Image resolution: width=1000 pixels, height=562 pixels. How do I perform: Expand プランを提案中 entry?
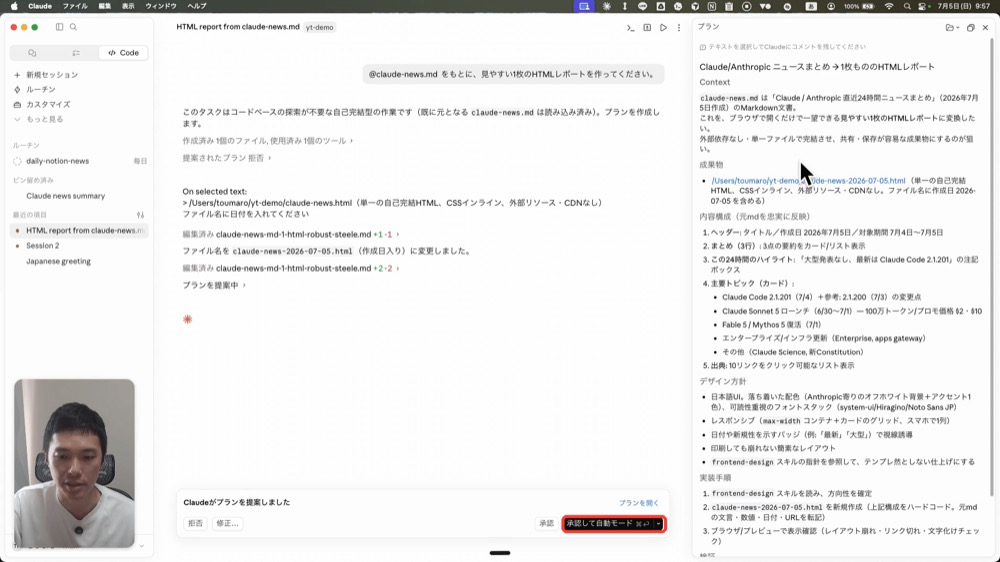tap(214, 285)
